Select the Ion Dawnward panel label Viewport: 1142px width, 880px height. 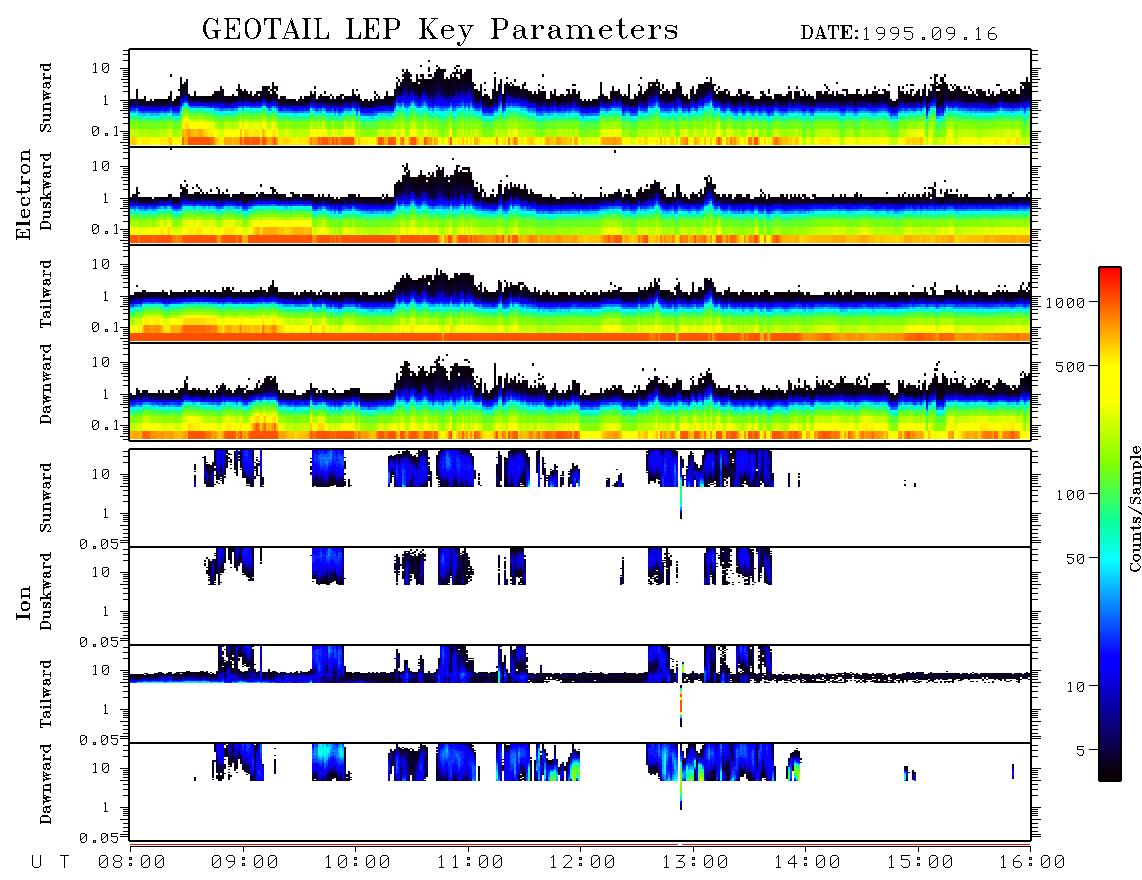[46, 784]
